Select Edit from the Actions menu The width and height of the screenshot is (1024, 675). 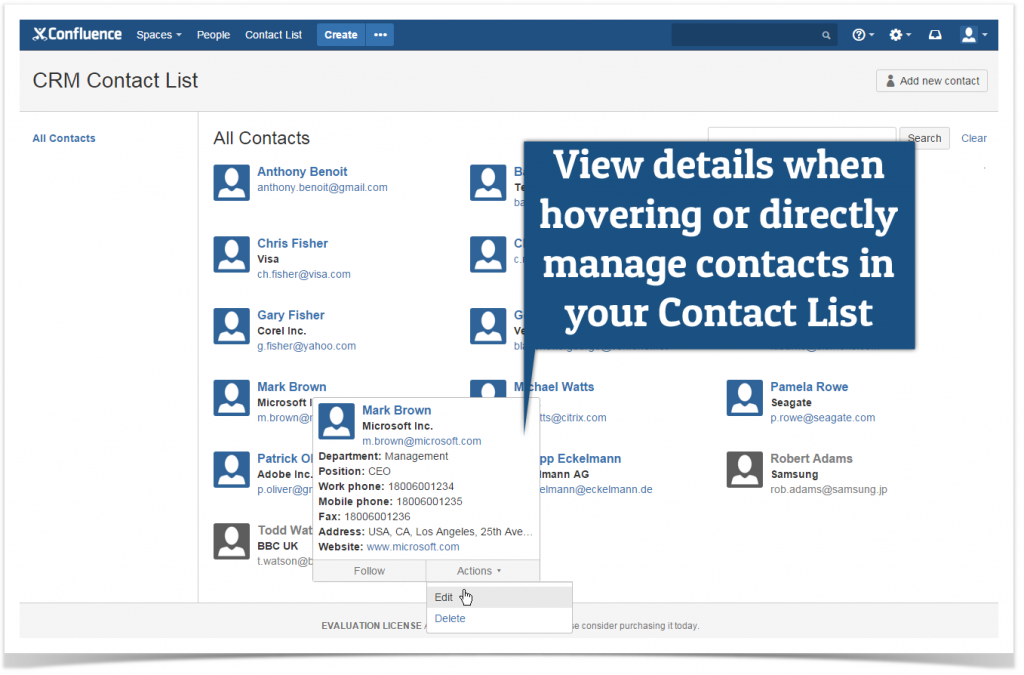(x=443, y=596)
